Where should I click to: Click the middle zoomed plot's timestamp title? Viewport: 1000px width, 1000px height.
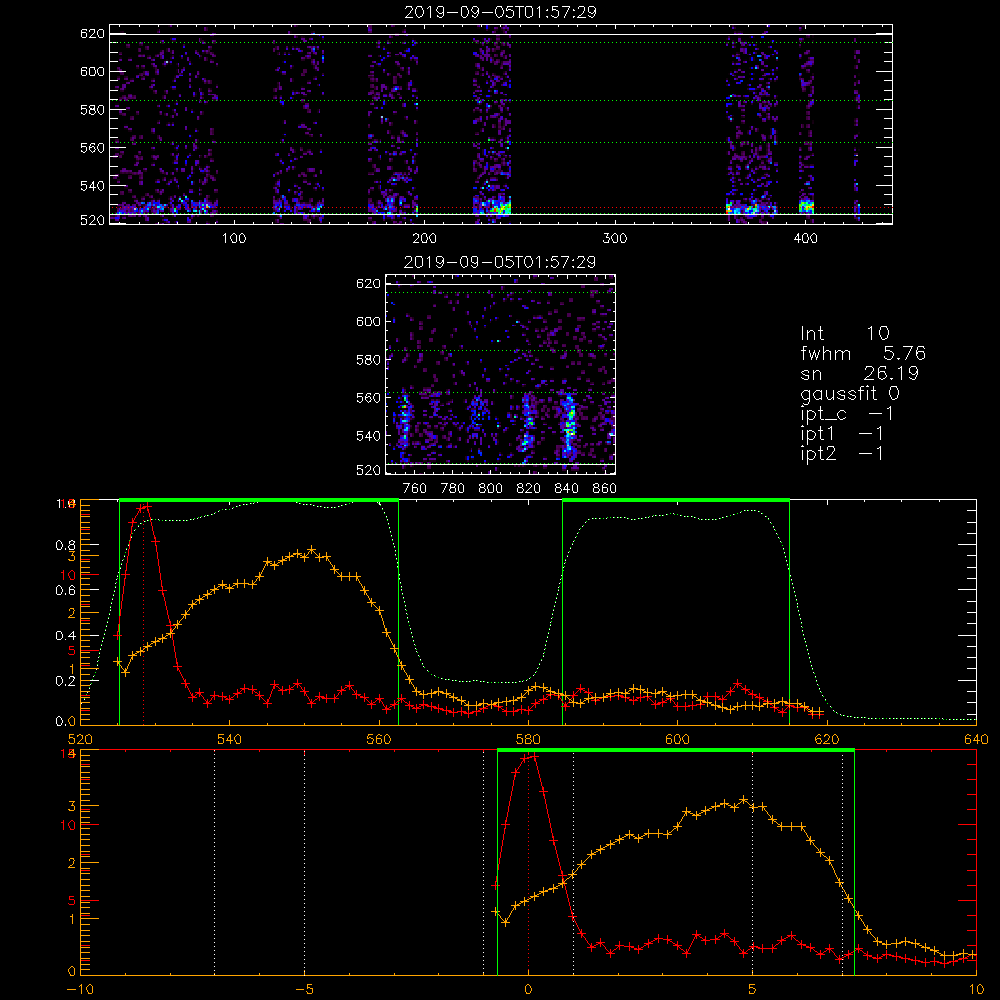point(500,262)
